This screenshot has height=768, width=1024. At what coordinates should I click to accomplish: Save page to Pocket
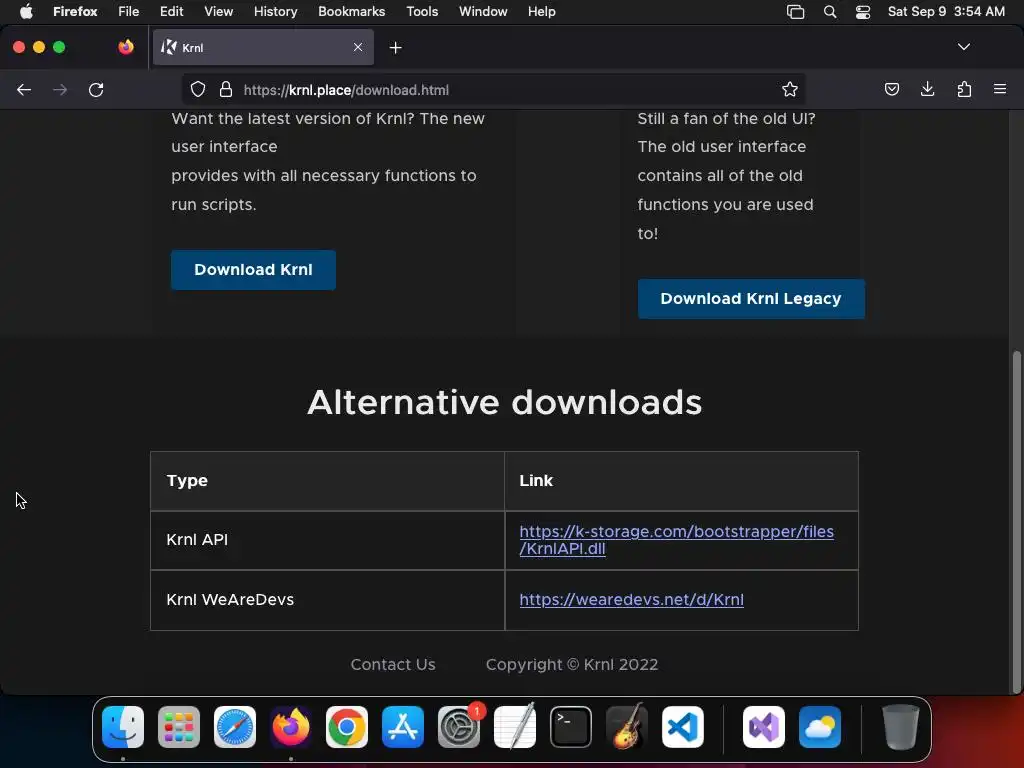click(x=891, y=89)
